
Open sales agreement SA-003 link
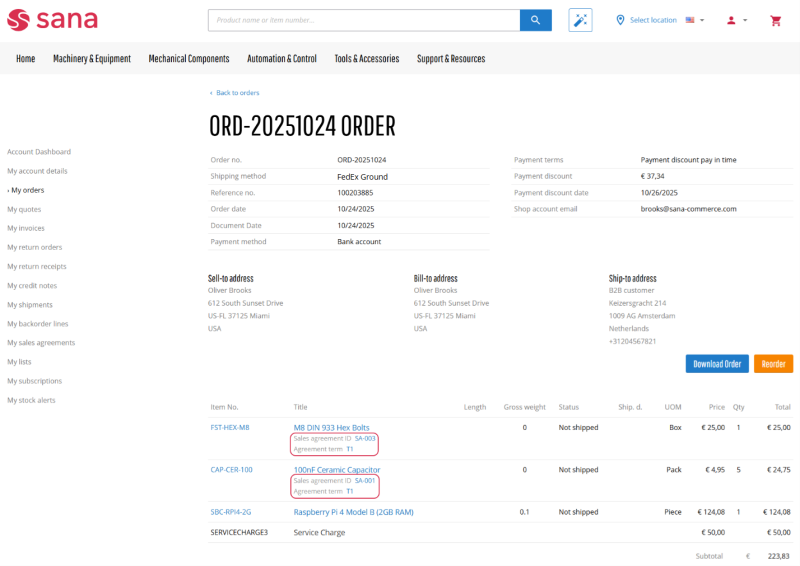tap(365, 438)
